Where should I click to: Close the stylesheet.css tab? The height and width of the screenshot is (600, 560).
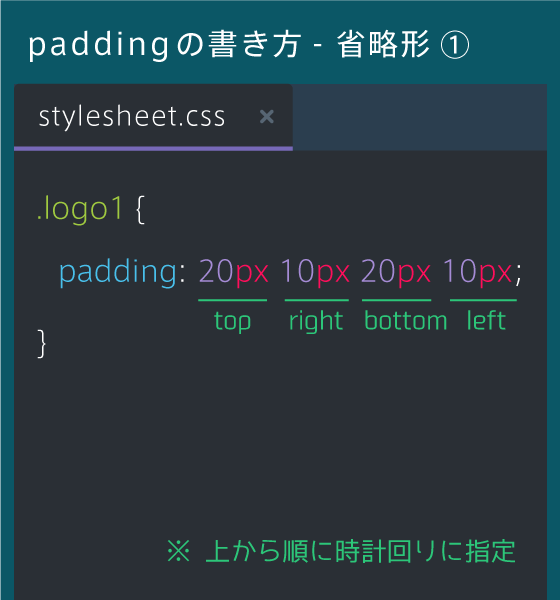click(266, 116)
